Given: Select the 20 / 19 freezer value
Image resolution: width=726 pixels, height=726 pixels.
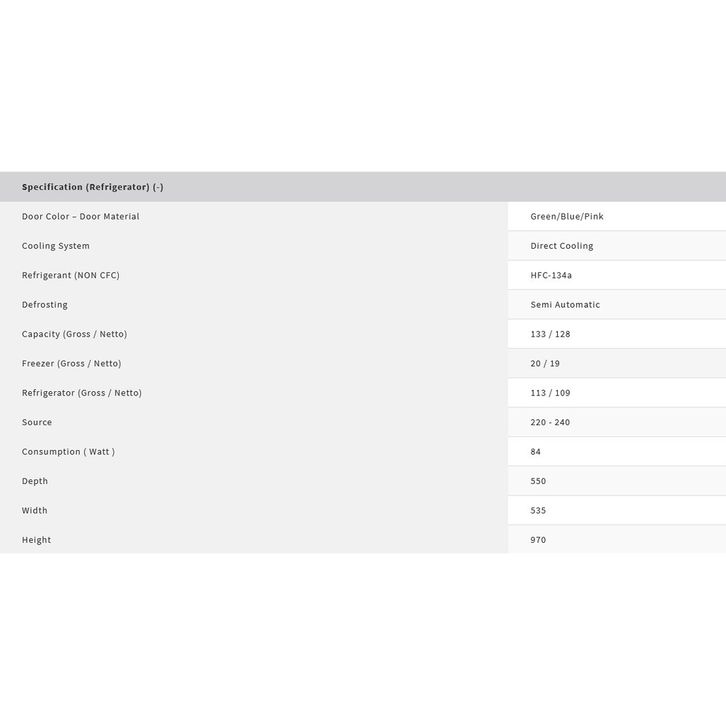Looking at the screenshot, I should coord(545,363).
